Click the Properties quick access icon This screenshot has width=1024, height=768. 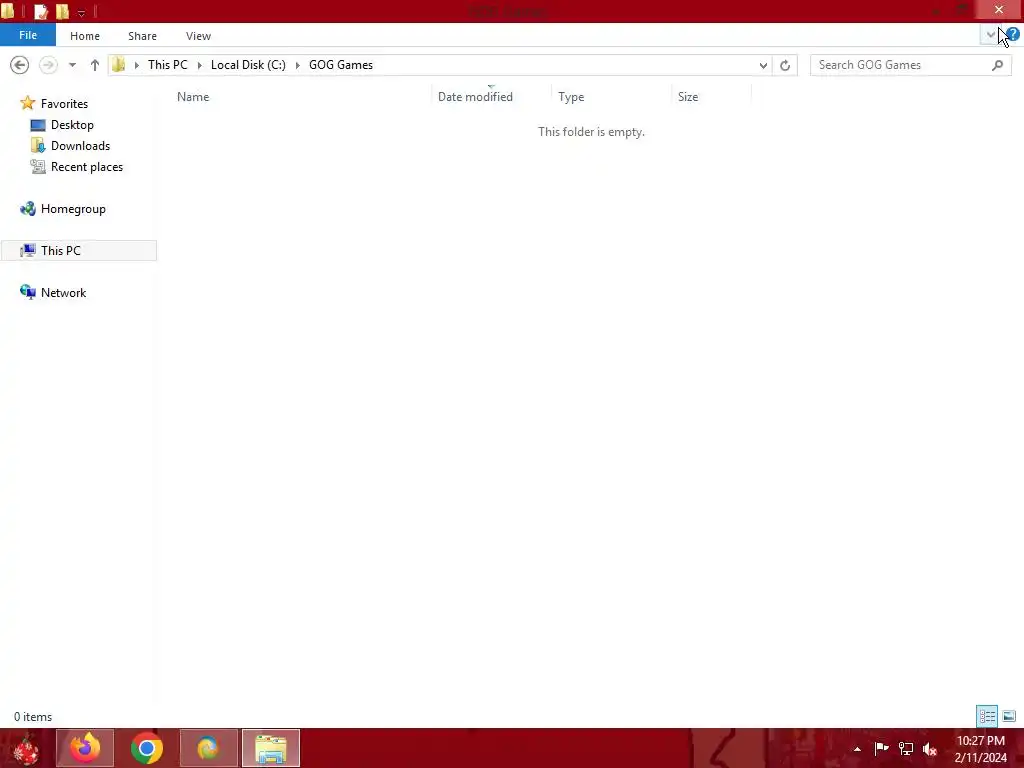(x=41, y=11)
